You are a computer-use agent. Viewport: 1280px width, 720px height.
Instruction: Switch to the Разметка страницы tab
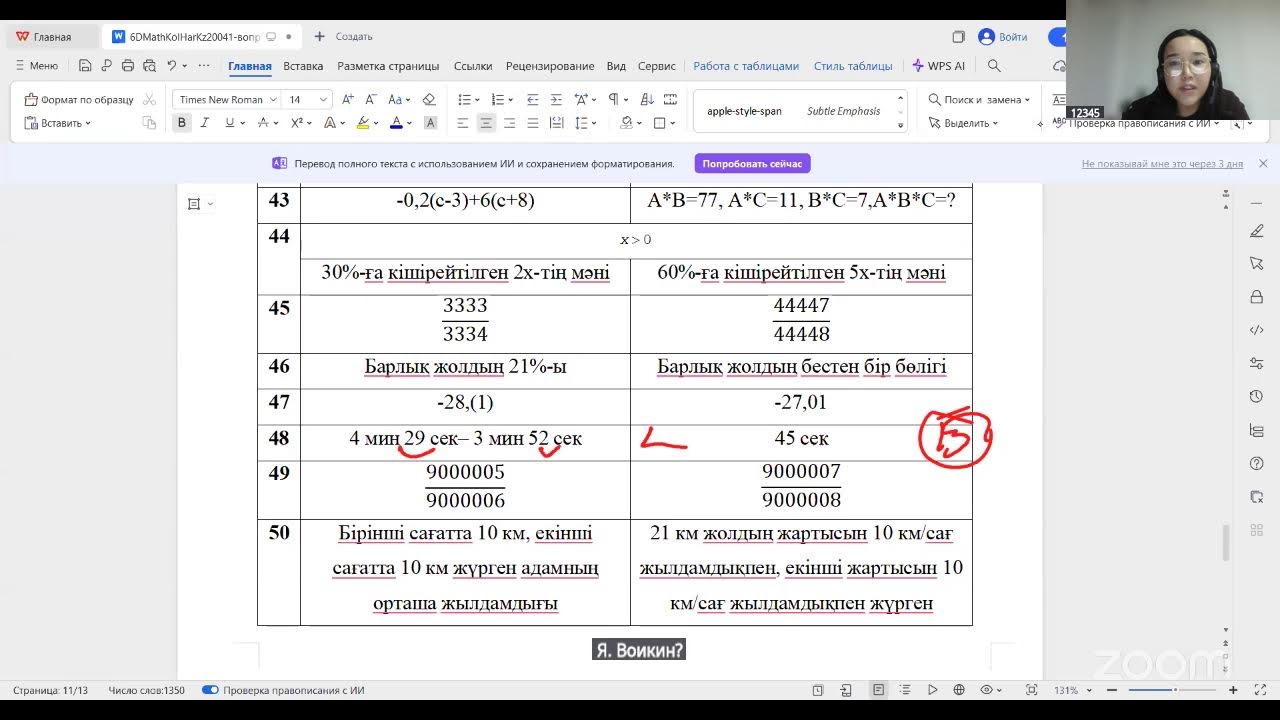pos(388,66)
